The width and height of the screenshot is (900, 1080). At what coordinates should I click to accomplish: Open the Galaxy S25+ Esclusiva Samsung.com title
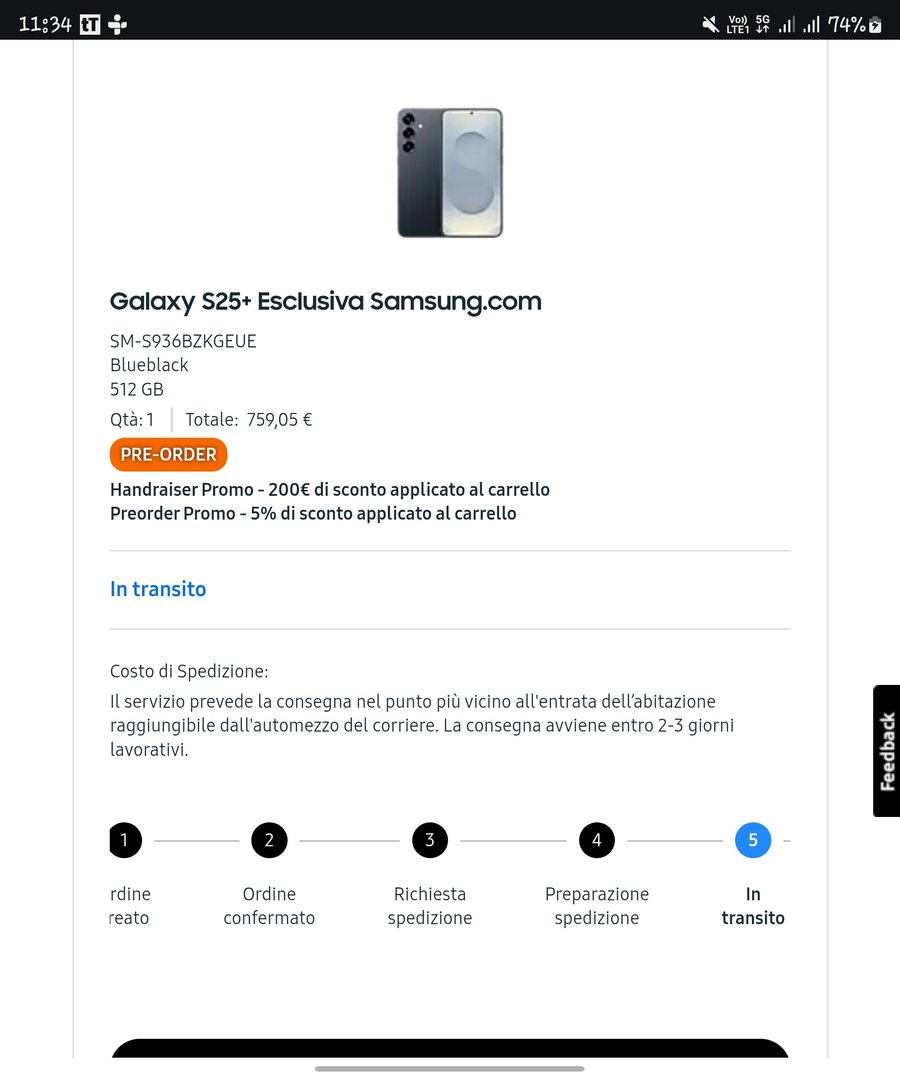[325, 301]
